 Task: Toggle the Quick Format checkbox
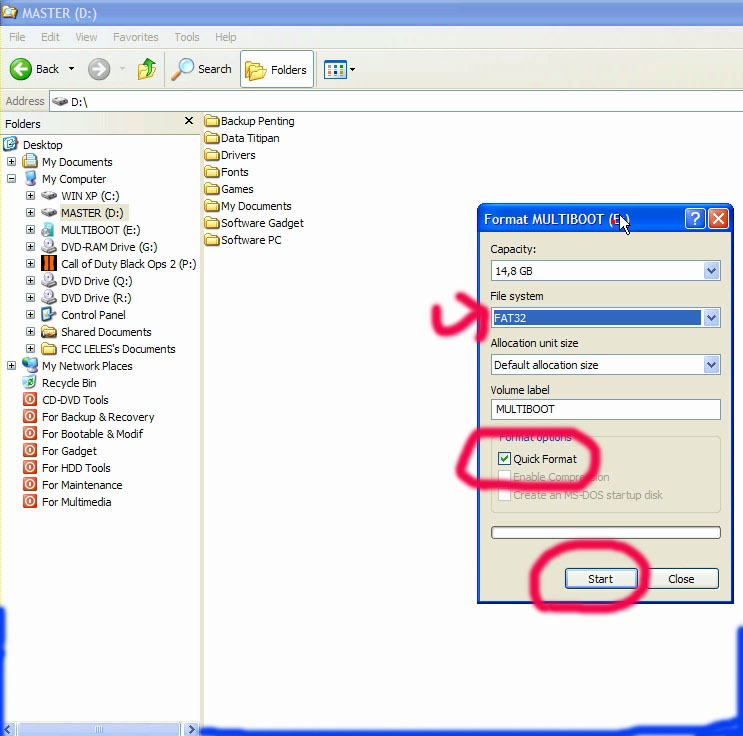[x=504, y=459]
